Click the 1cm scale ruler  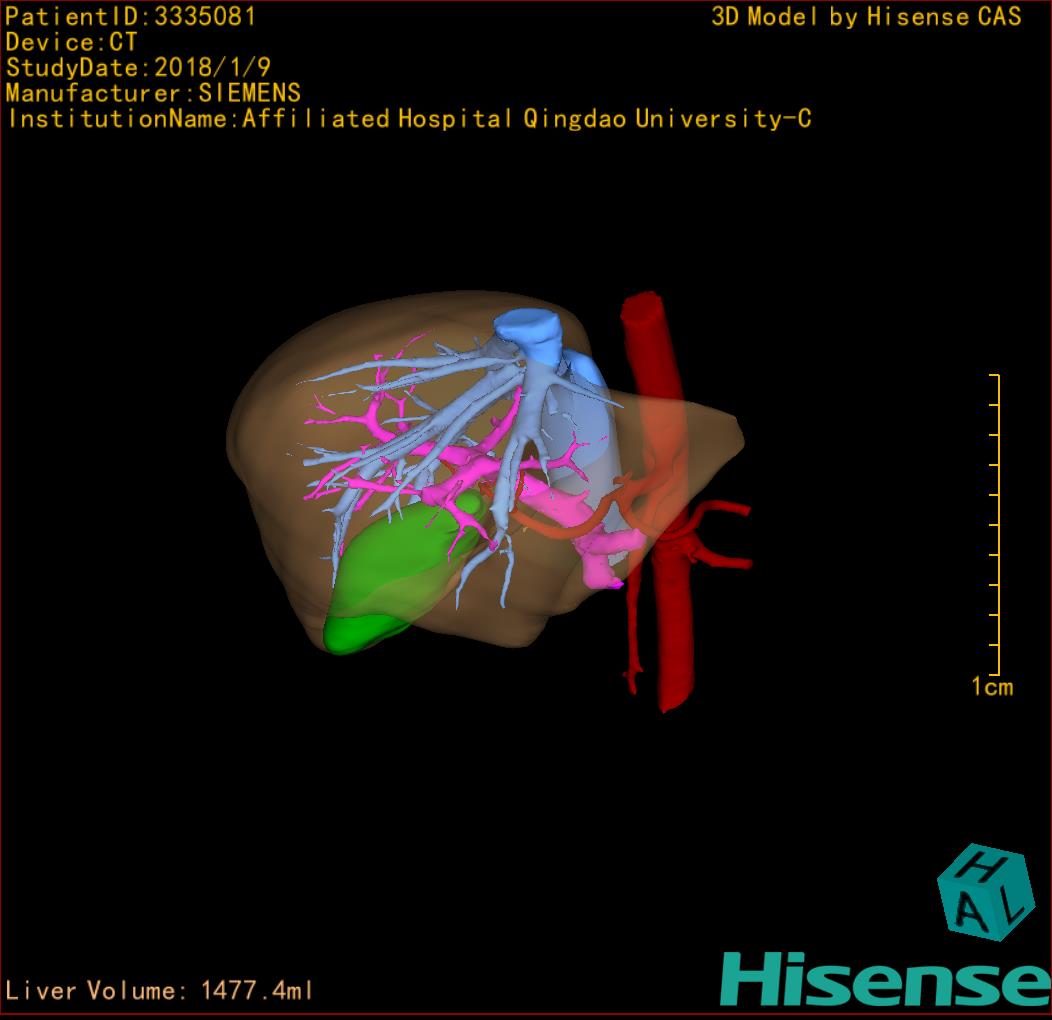pyautogui.click(x=995, y=525)
